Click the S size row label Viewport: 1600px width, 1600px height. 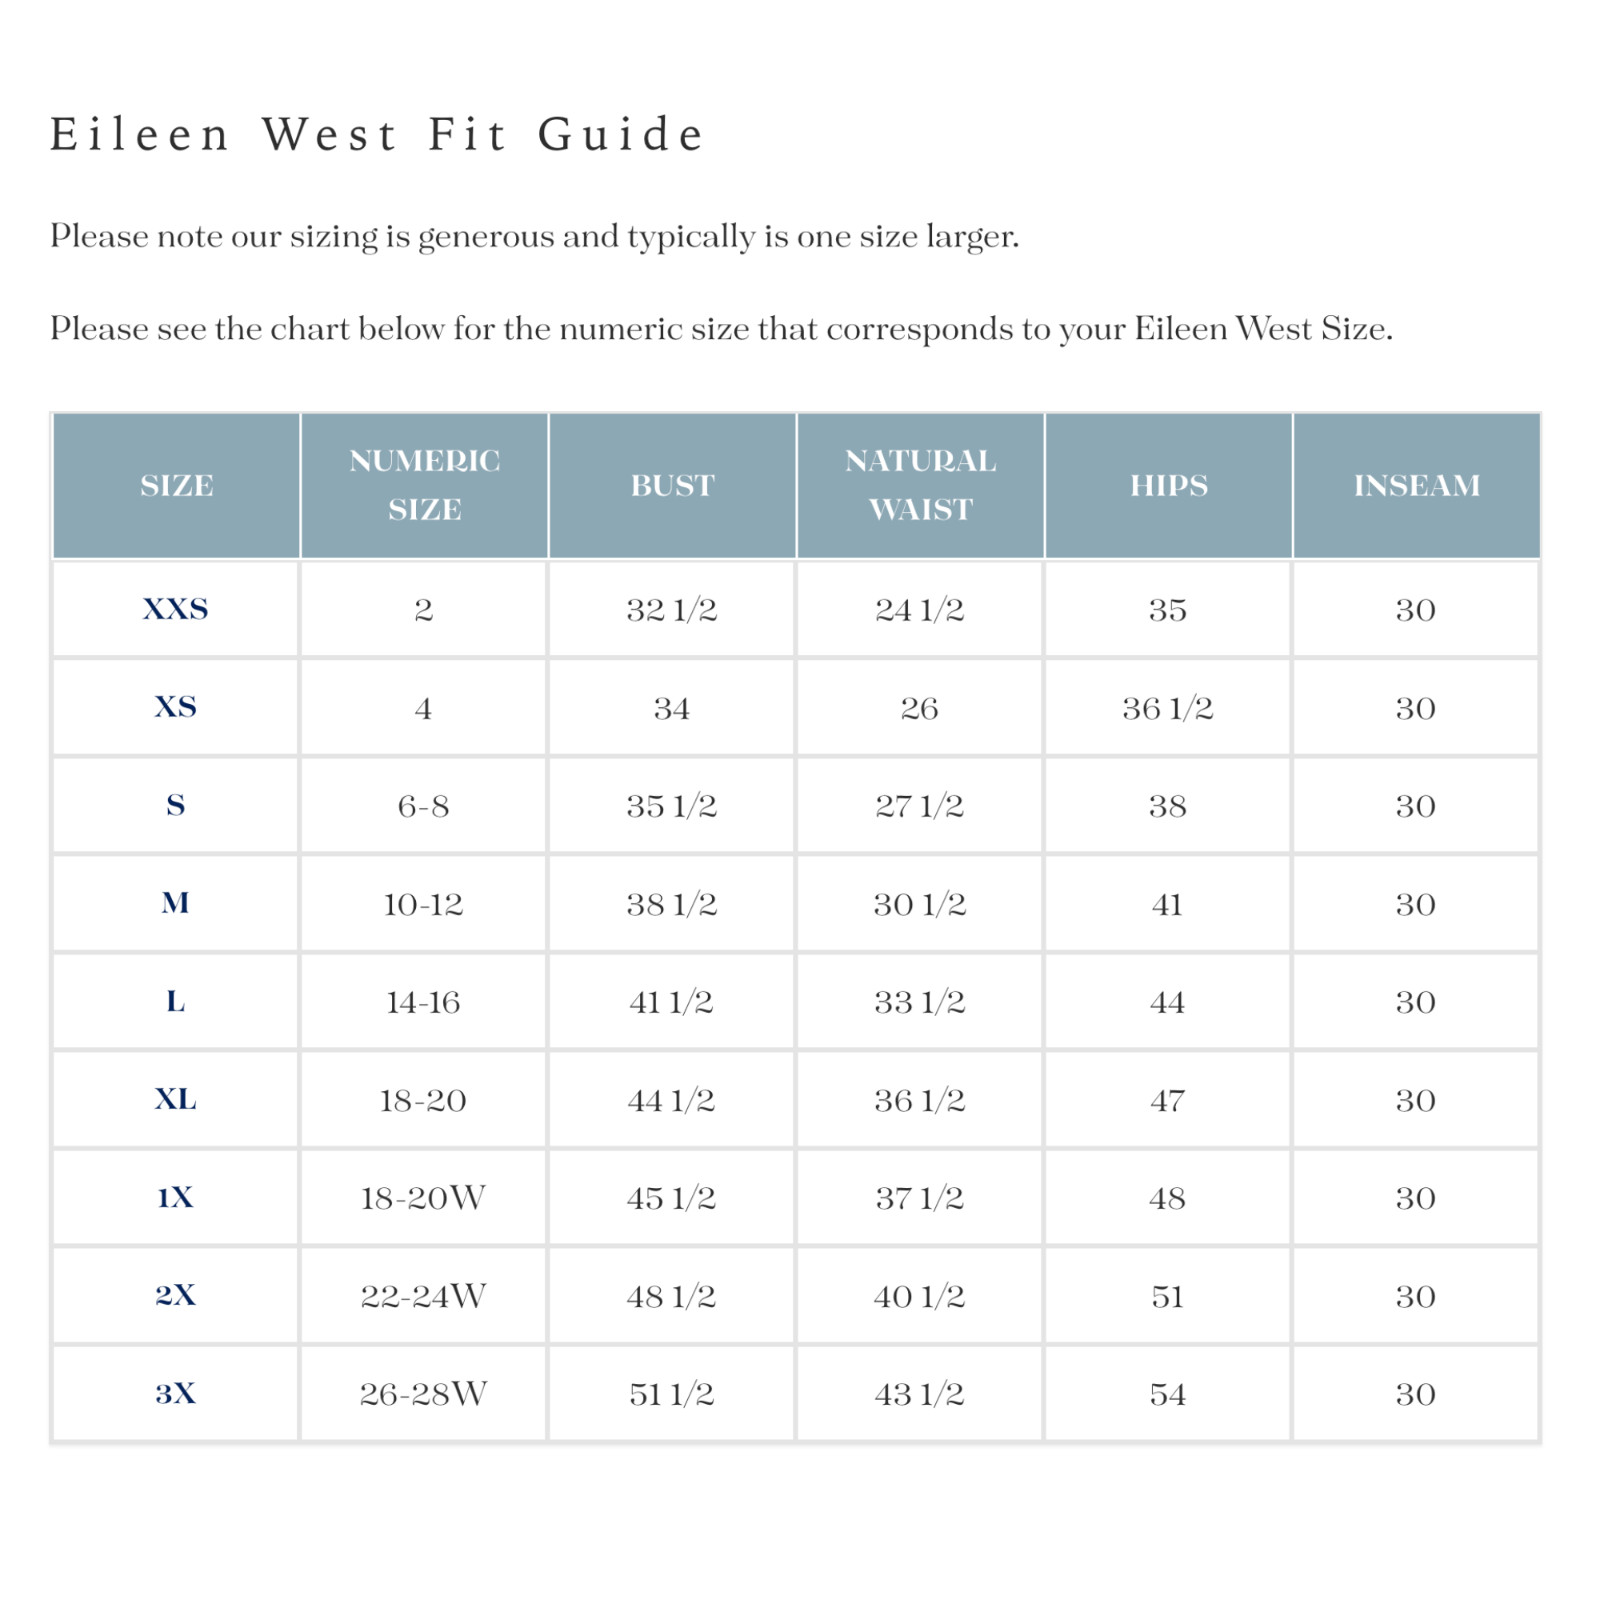[x=176, y=805]
